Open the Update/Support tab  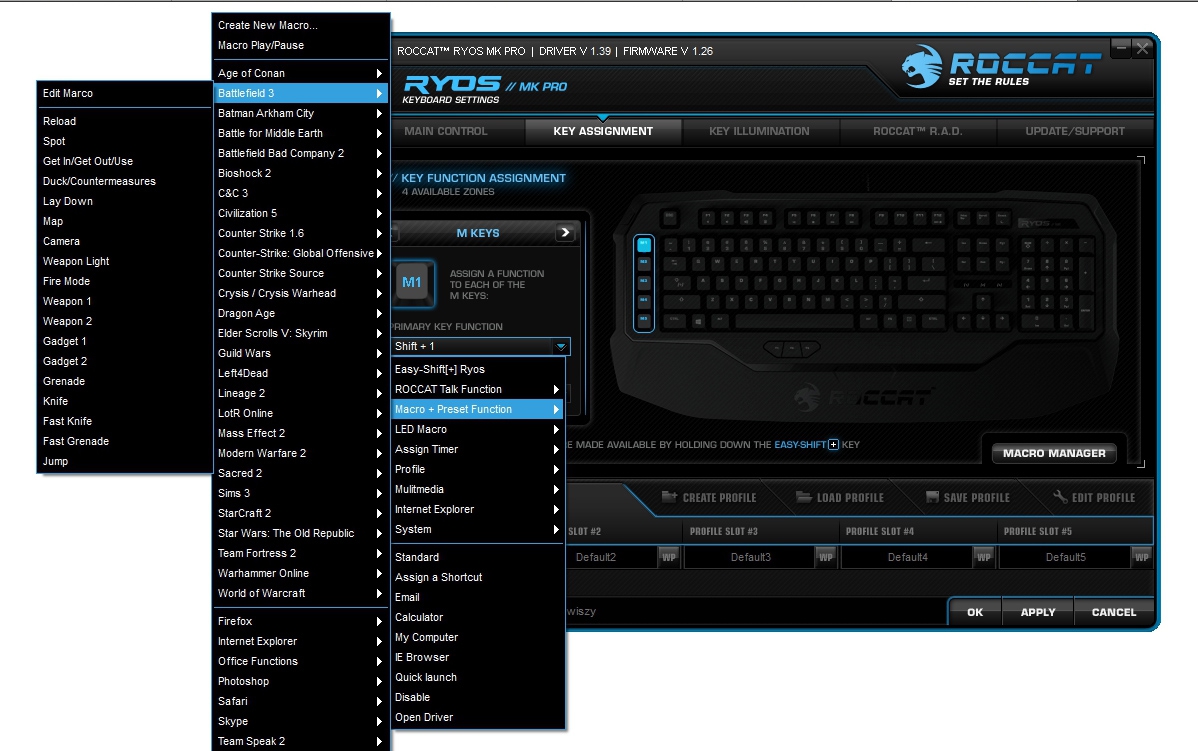(1074, 131)
